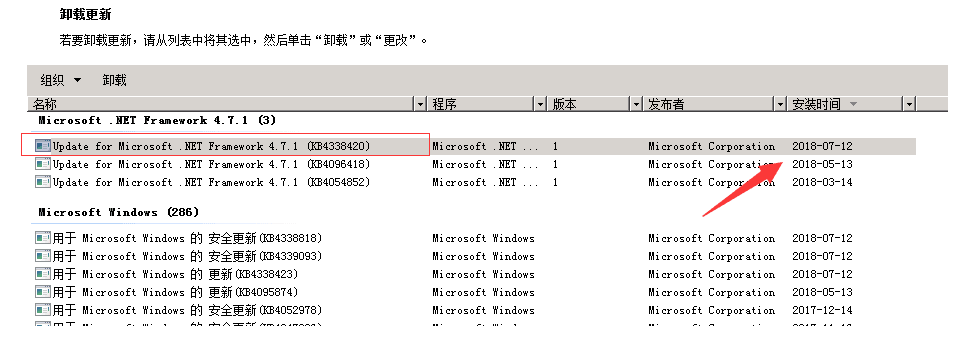Open the 版本 column filter dropdown
This screenshot has width=967, height=362.
click(636, 104)
